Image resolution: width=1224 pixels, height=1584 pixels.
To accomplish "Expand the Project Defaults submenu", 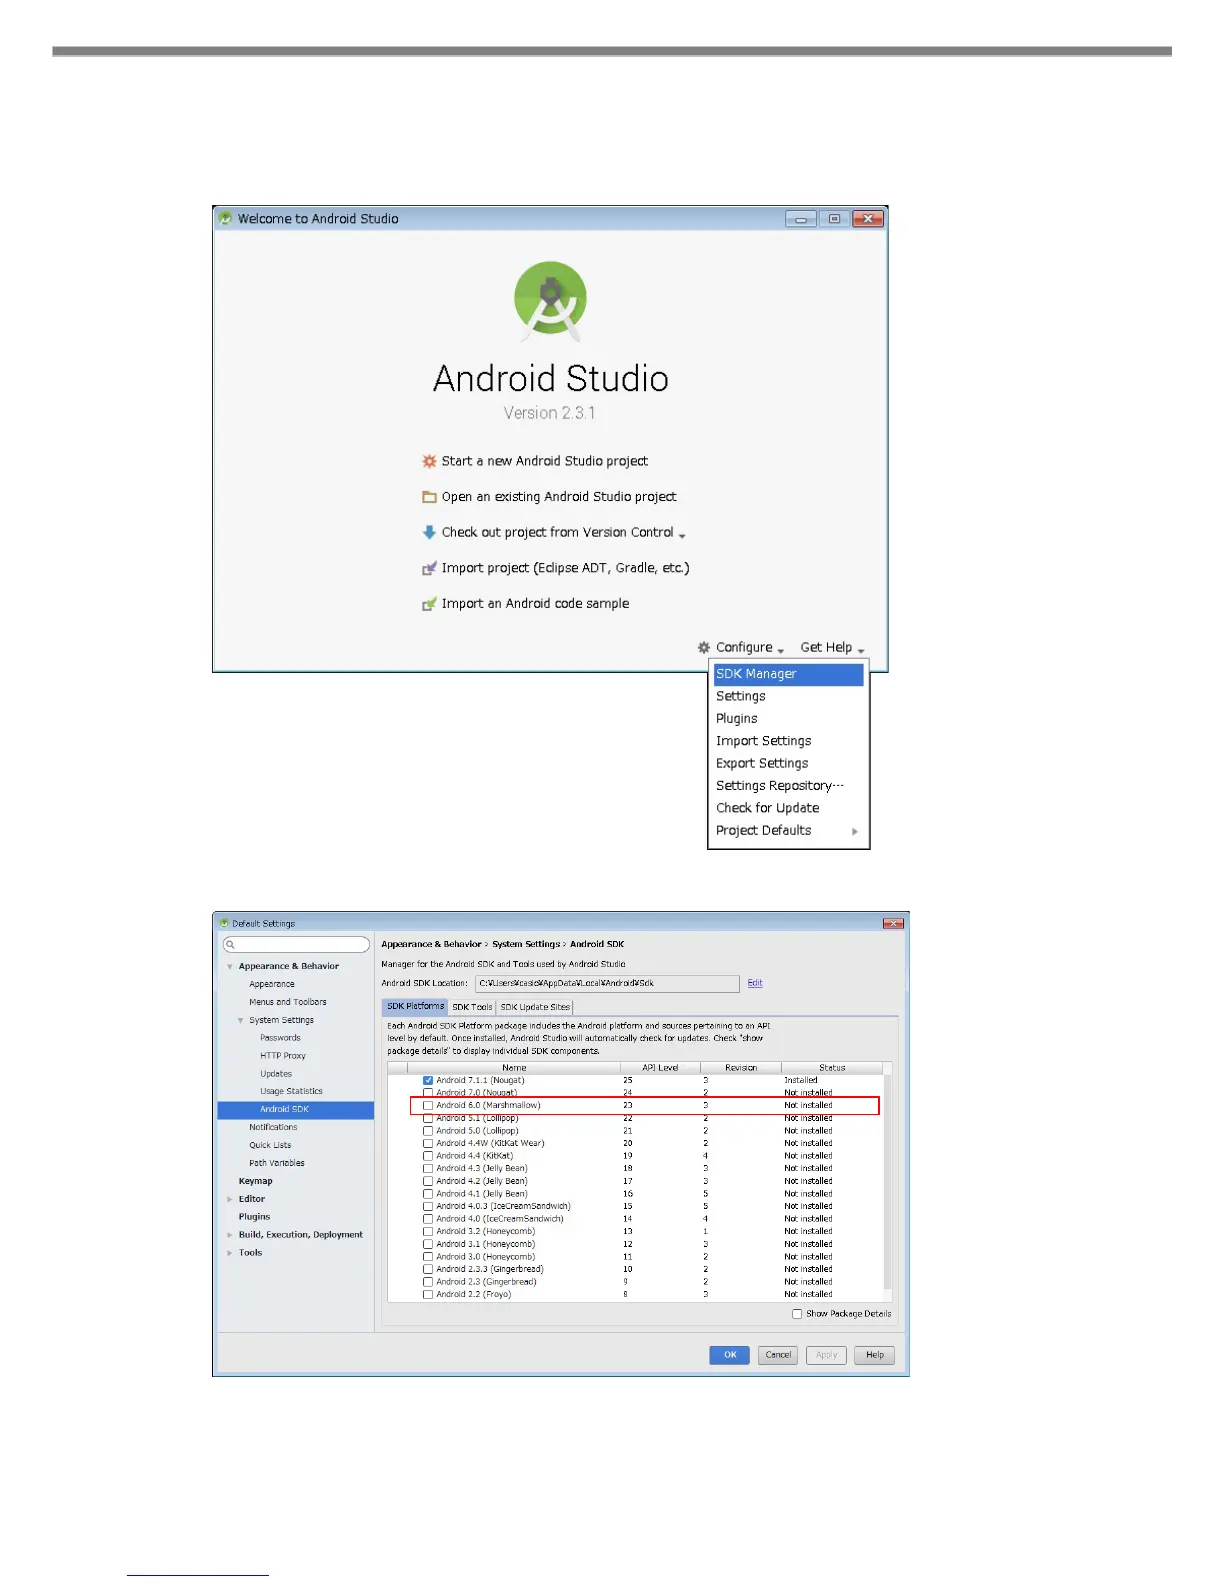I will point(855,831).
